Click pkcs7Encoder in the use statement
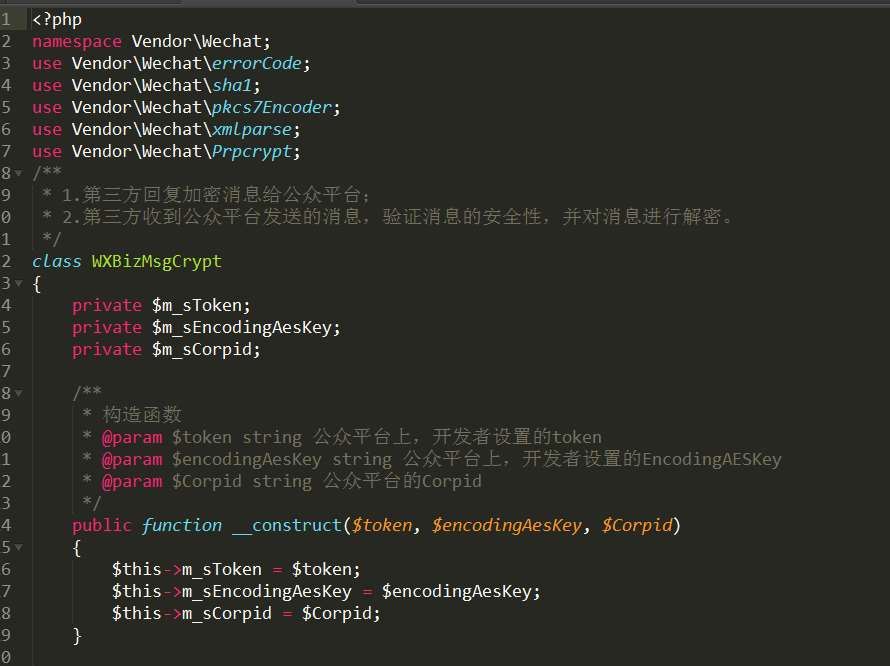 point(271,107)
